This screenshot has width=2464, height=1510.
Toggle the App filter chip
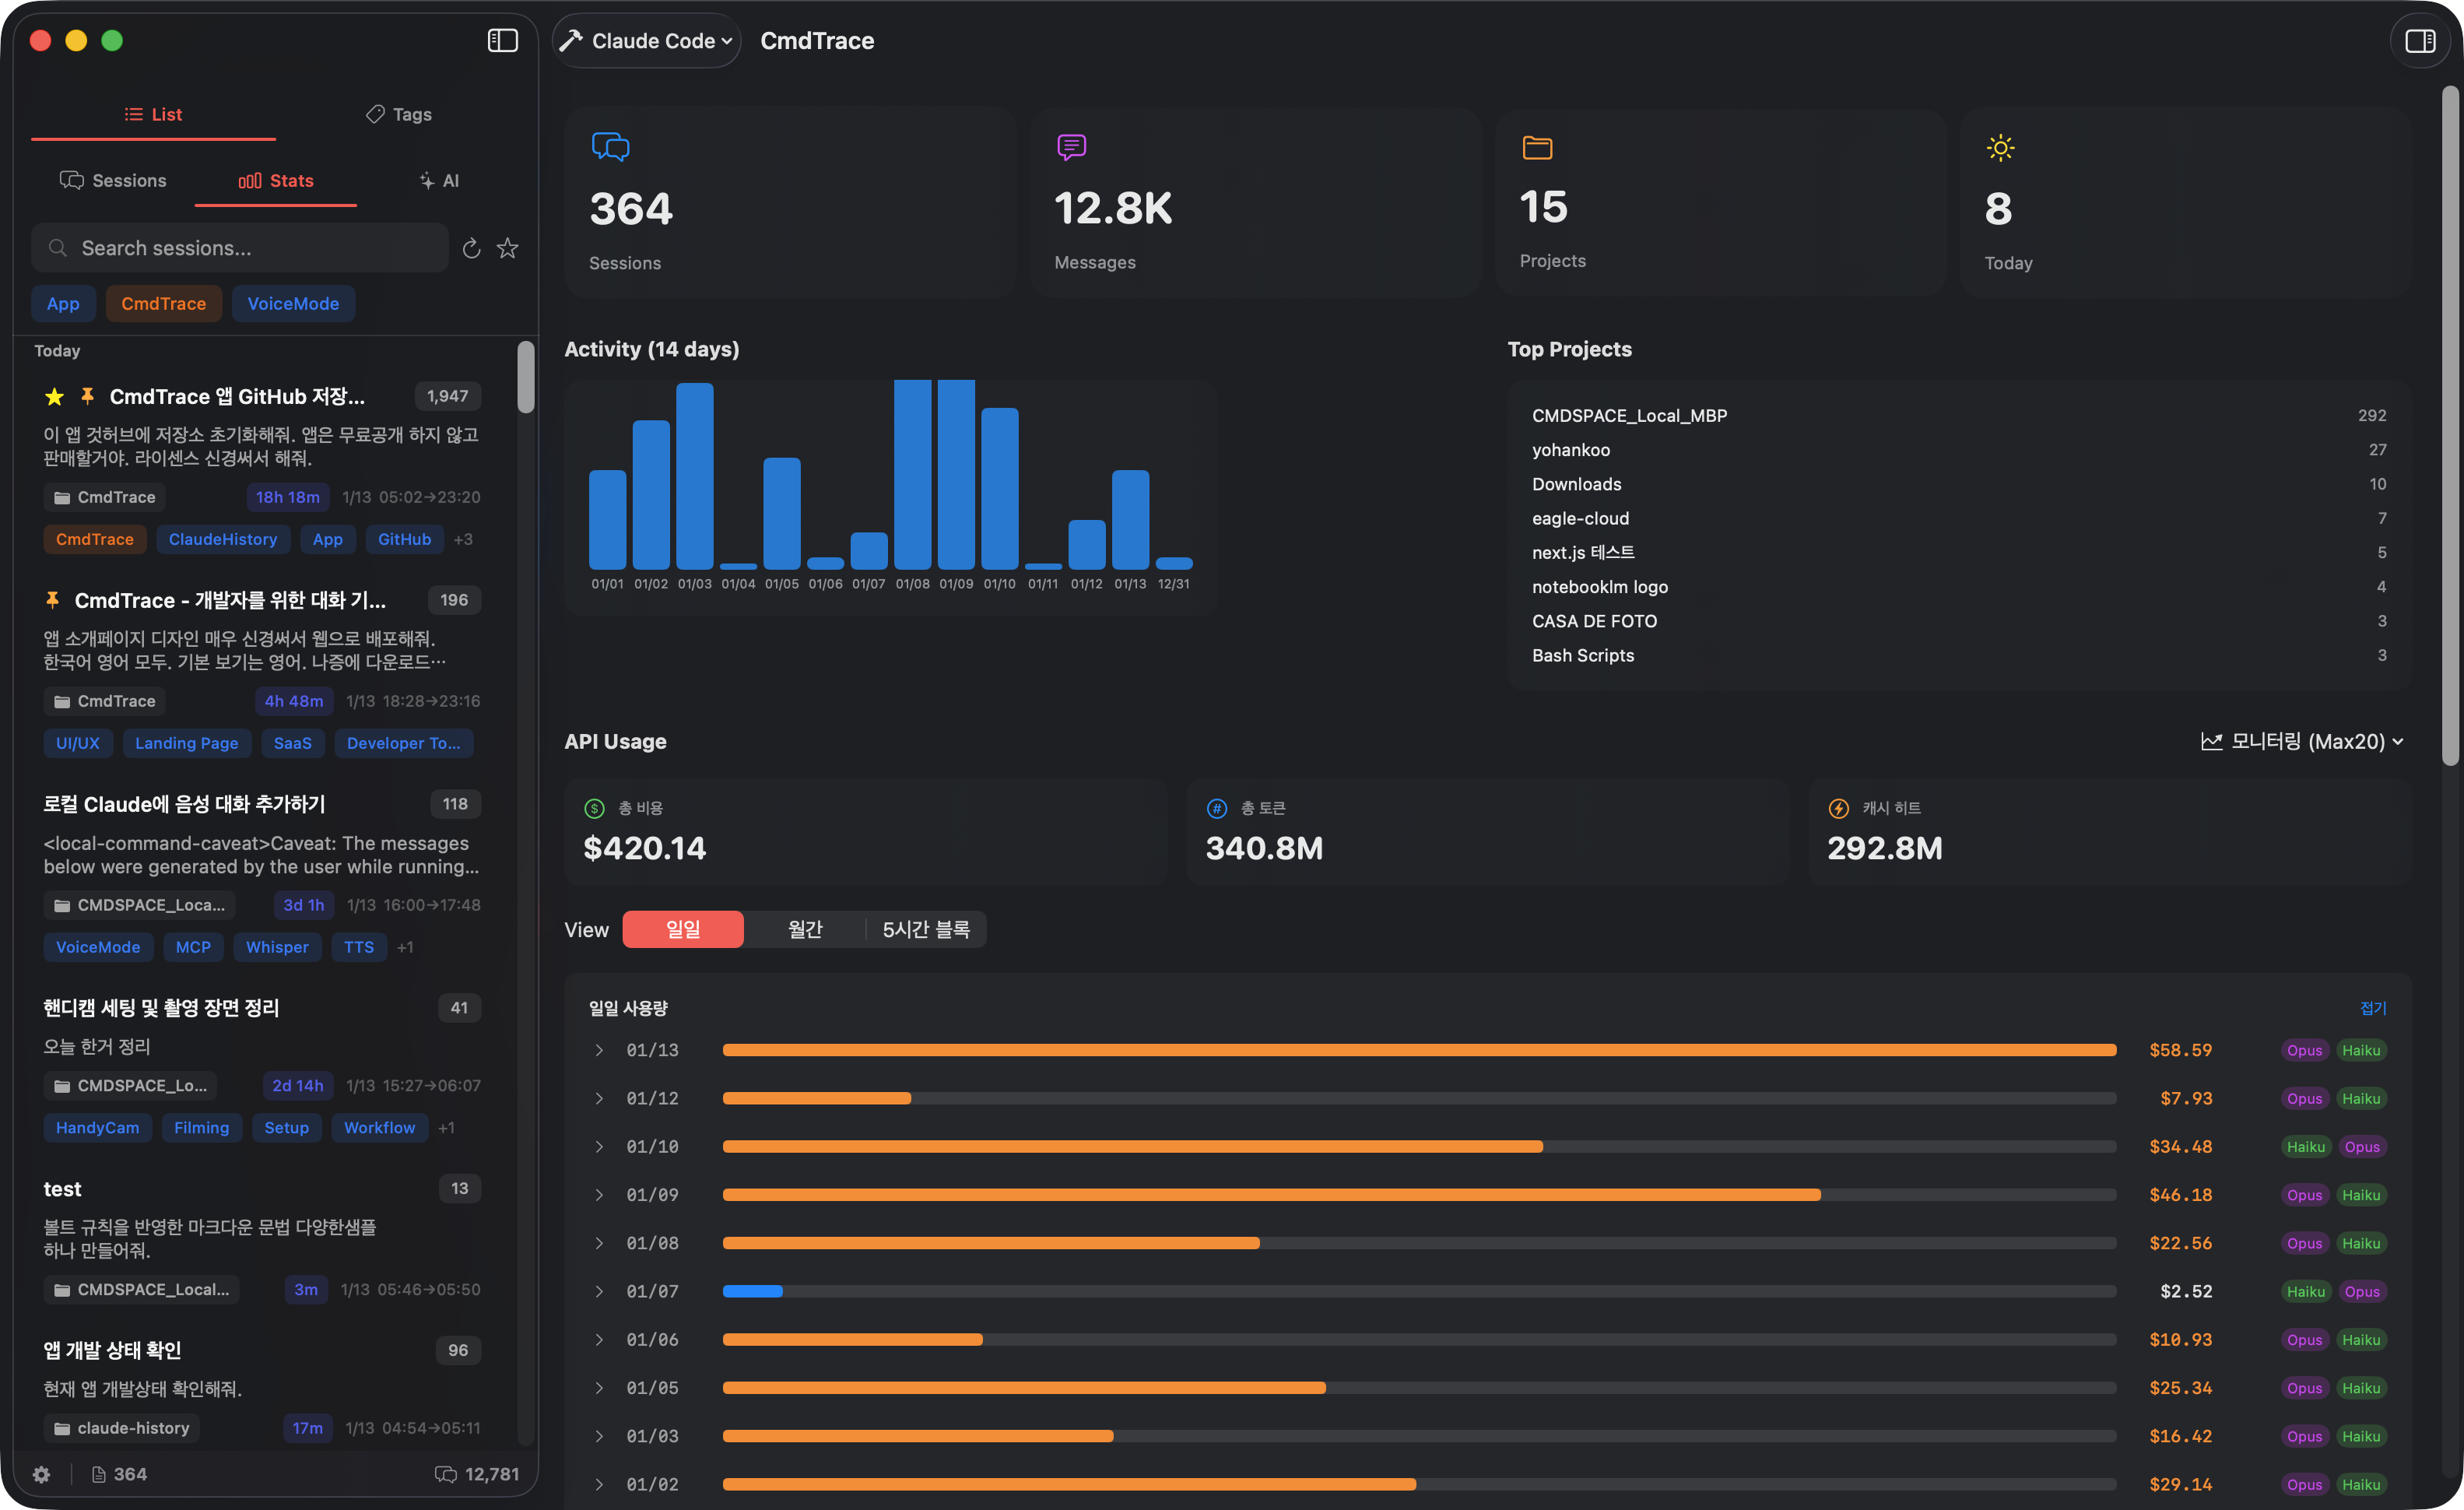(63, 303)
